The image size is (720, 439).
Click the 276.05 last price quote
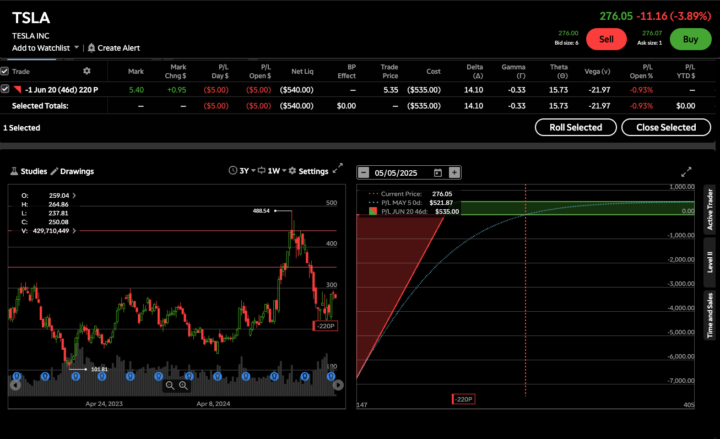[616, 16]
